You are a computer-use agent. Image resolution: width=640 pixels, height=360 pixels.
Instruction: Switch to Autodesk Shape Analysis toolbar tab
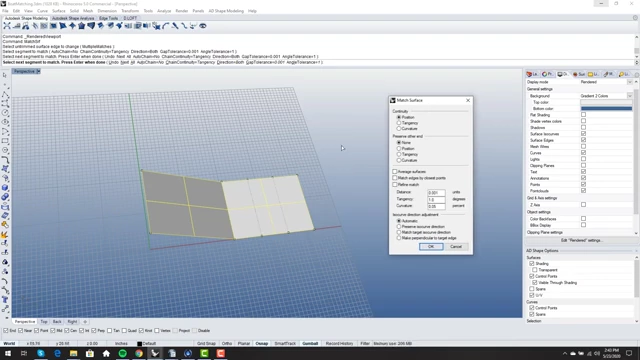coord(73,18)
